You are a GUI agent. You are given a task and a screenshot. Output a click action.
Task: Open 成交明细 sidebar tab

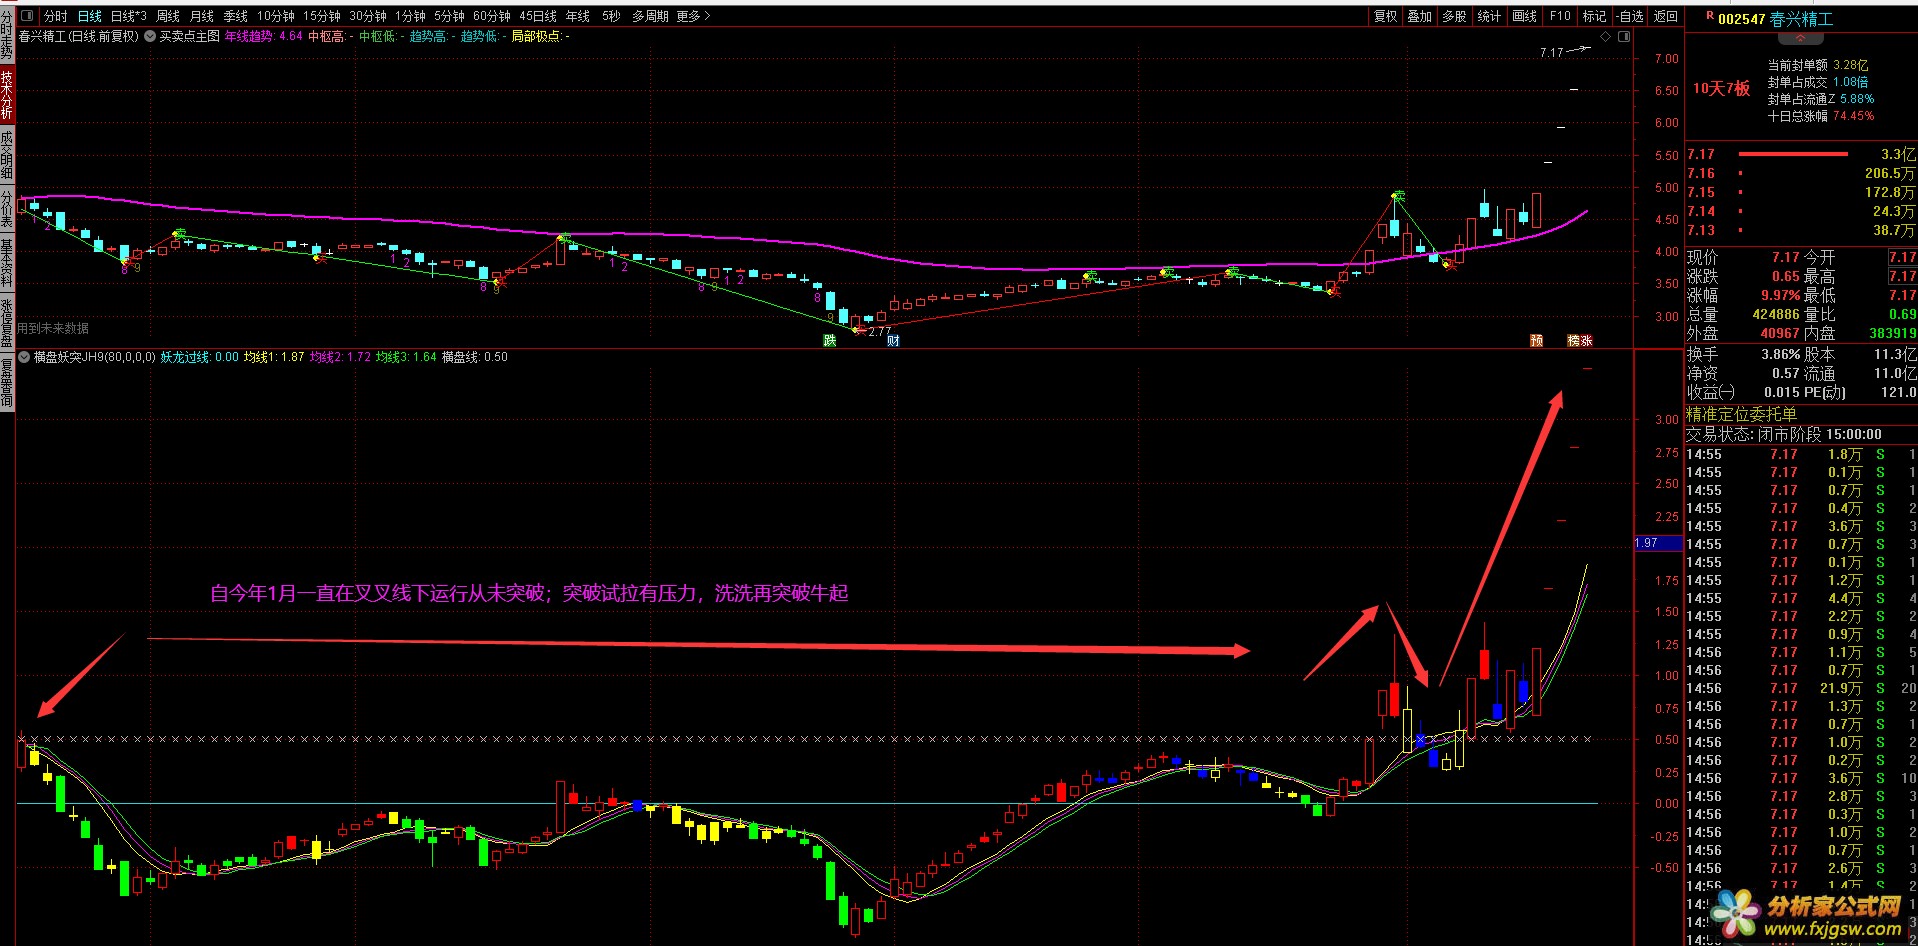(x=7, y=155)
